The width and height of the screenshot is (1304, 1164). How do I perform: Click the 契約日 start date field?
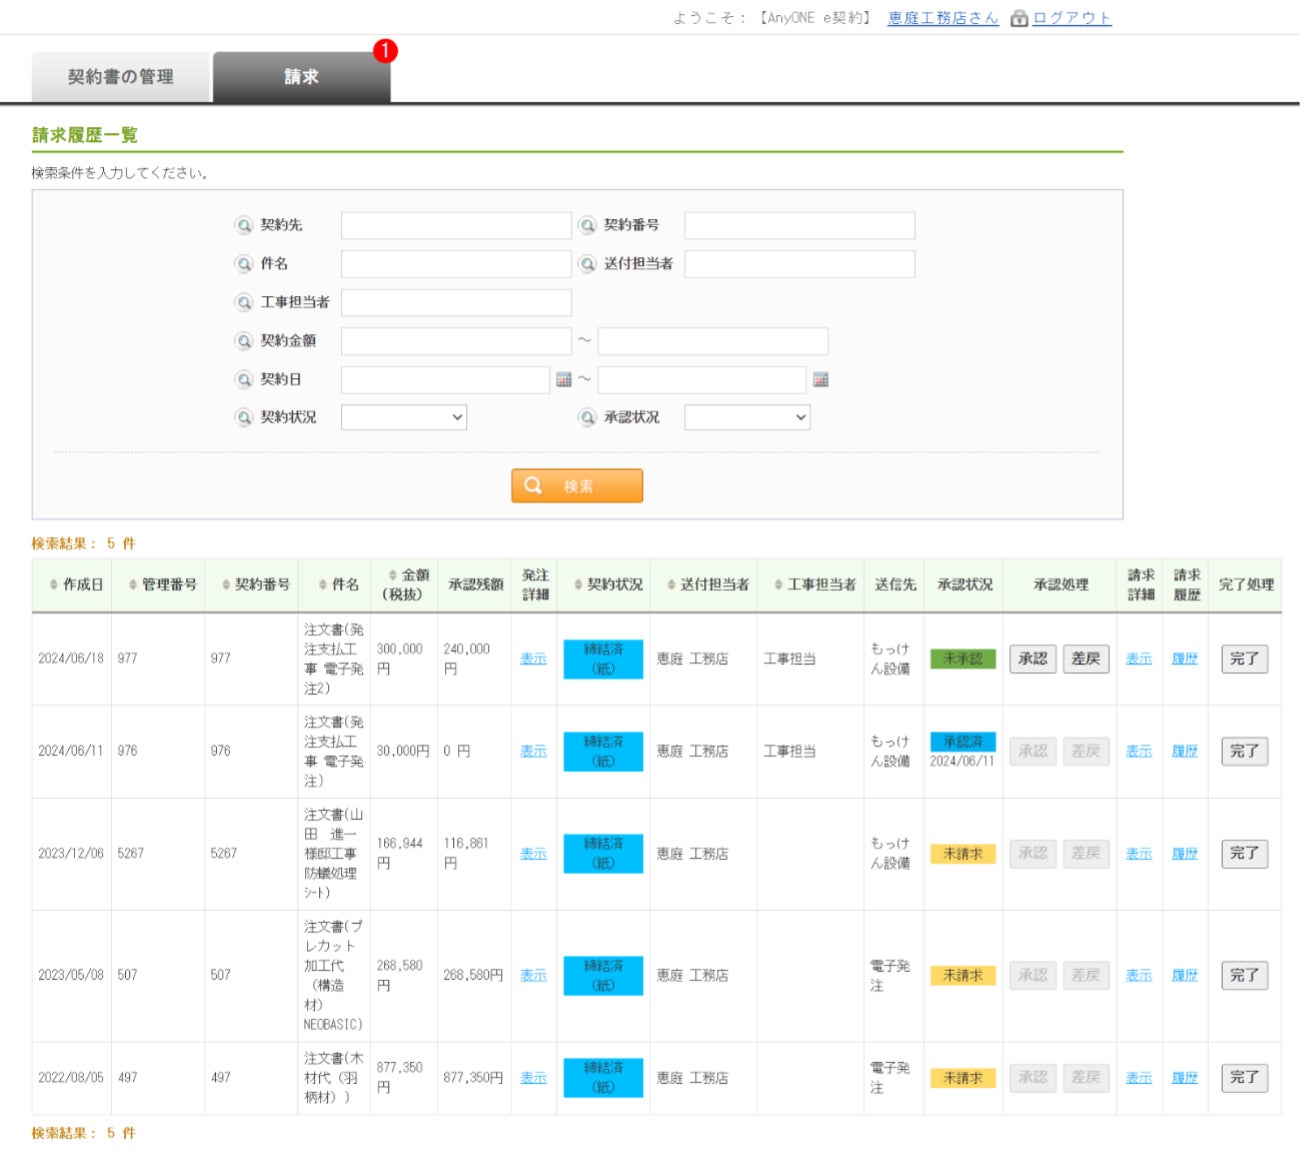click(x=445, y=380)
